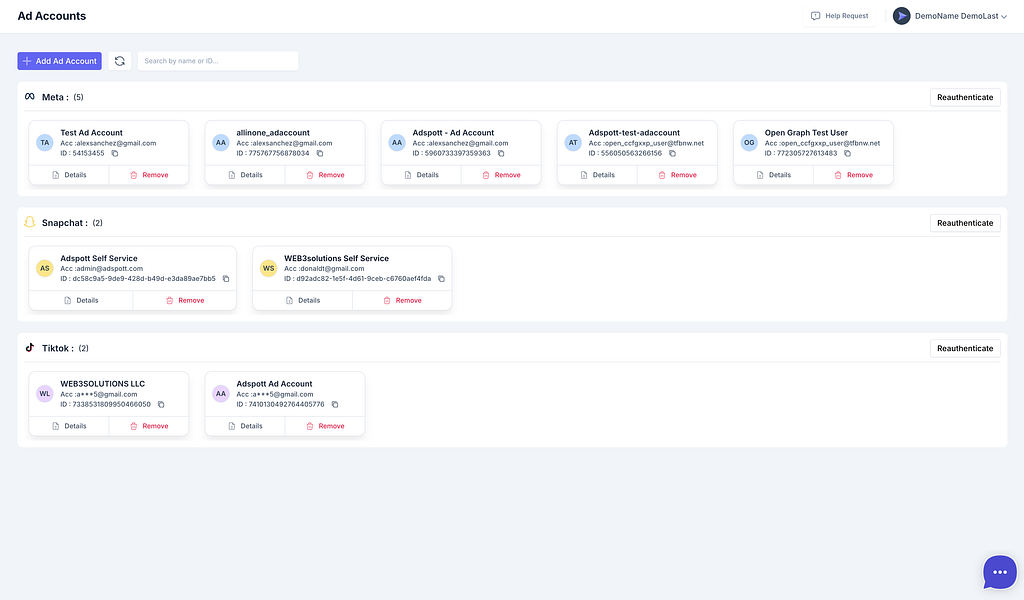Image resolution: width=1024 pixels, height=600 pixels.
Task: Refresh the ad accounts list
Action: coord(120,61)
